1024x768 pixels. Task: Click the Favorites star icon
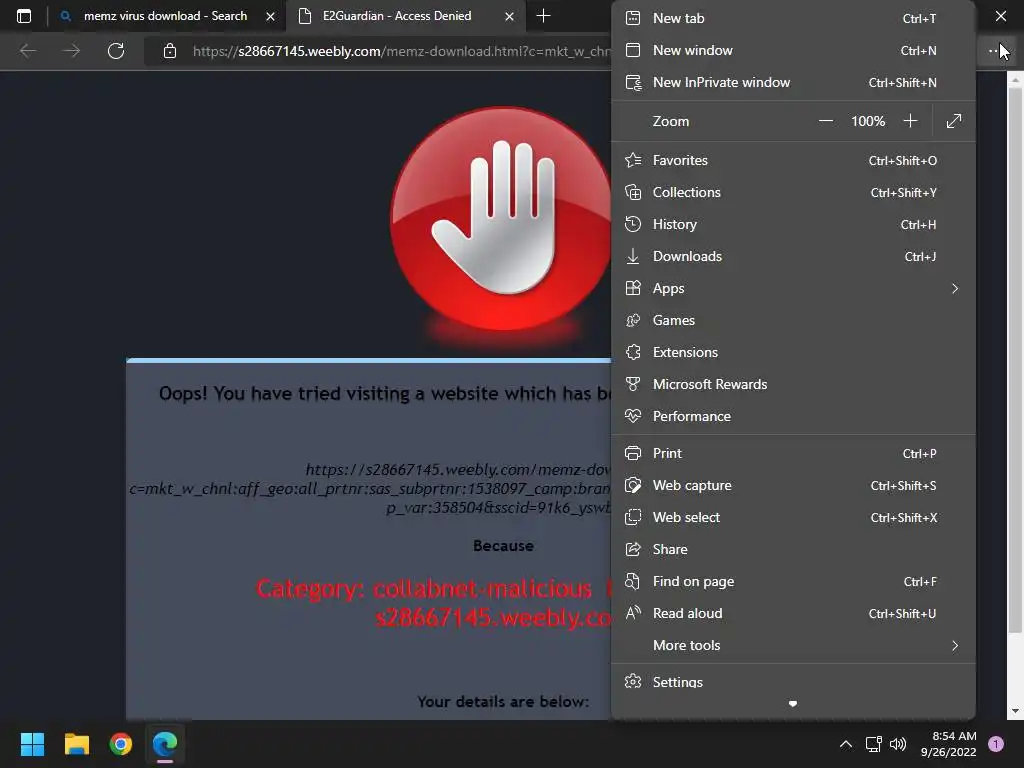633,160
